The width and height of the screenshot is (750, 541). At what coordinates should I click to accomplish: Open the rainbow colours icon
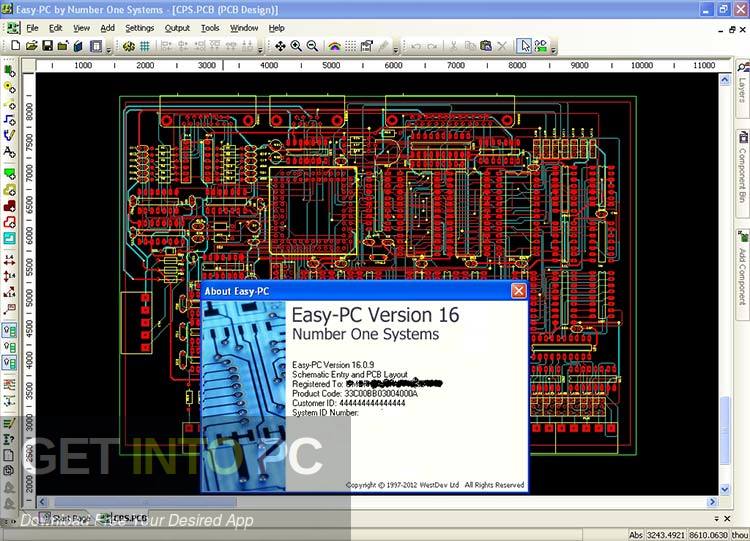[x=334, y=46]
